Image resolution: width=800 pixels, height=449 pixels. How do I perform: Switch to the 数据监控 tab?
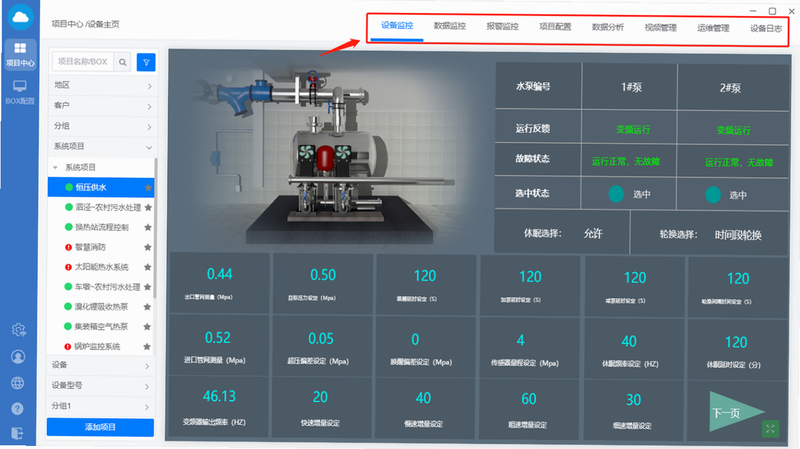[449, 26]
